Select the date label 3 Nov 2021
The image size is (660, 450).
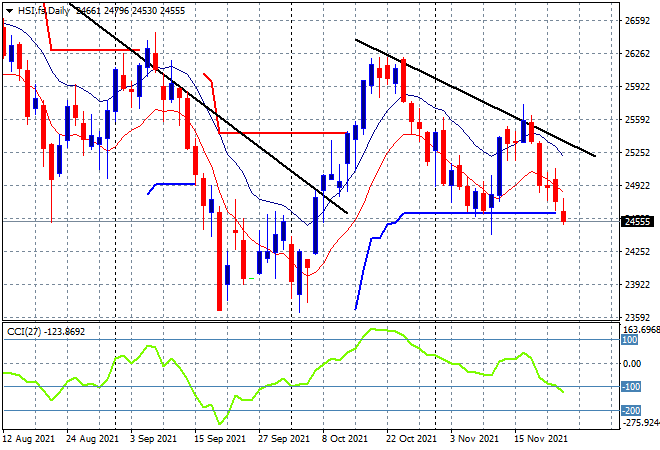[x=474, y=439]
